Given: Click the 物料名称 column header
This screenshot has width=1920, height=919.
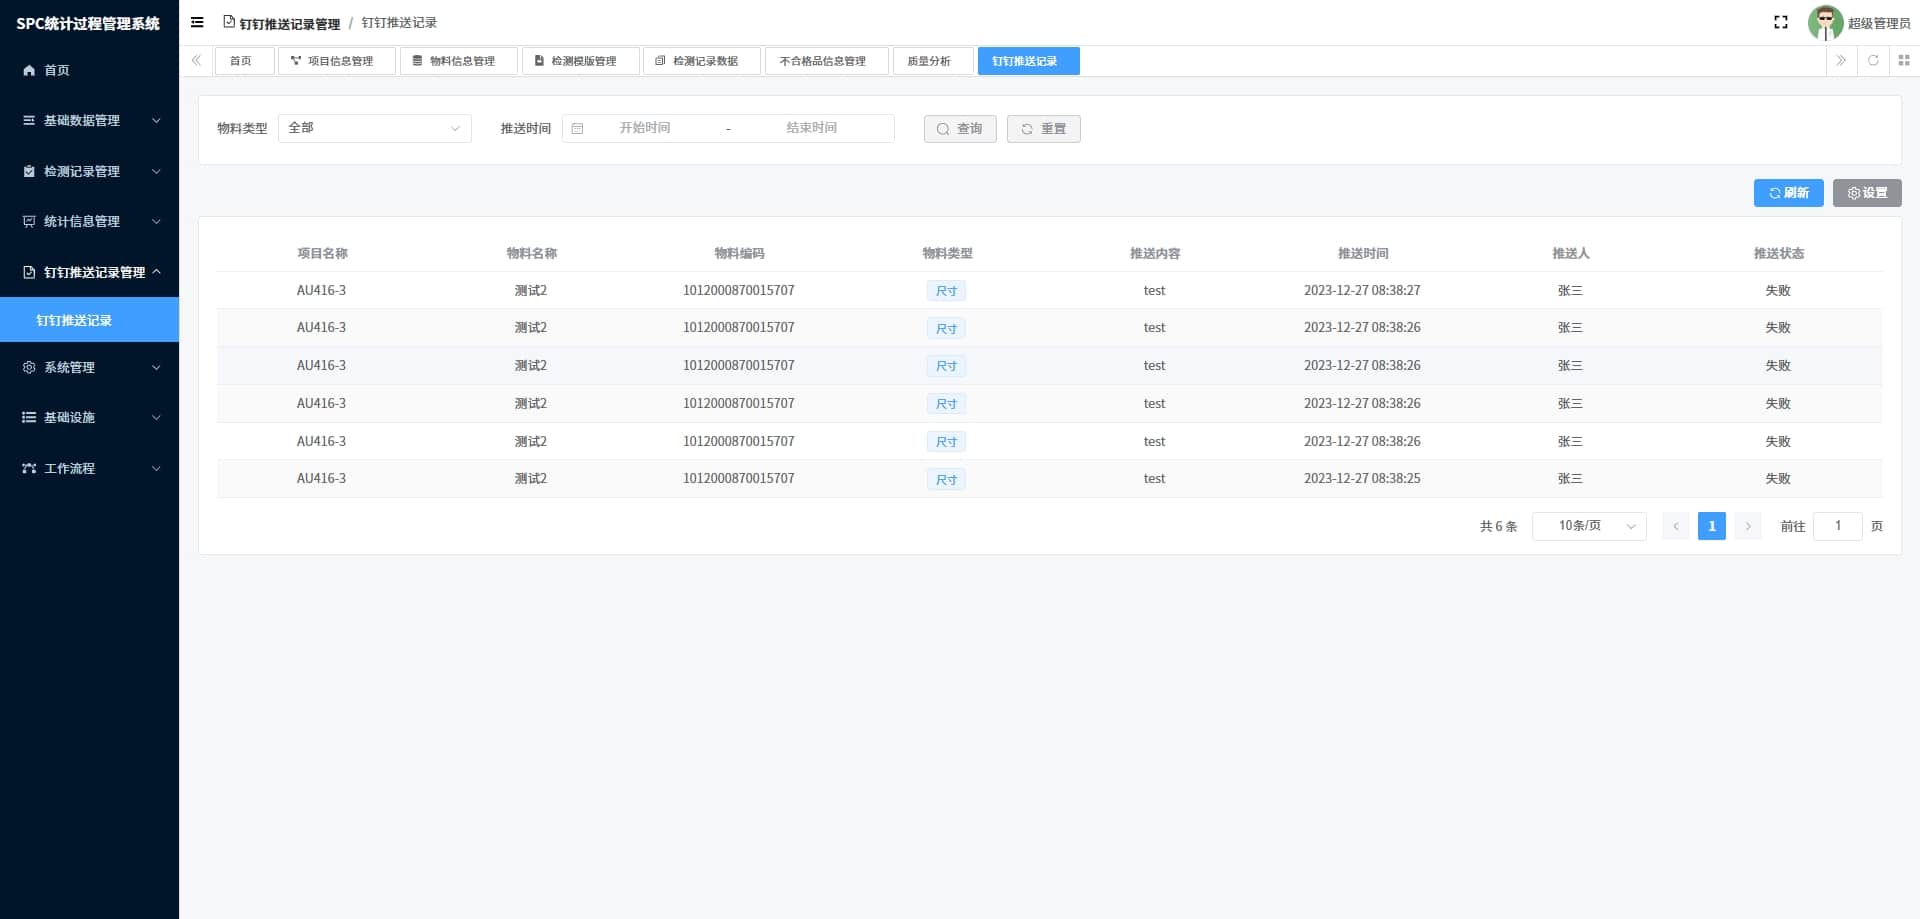Looking at the screenshot, I should coord(531,253).
